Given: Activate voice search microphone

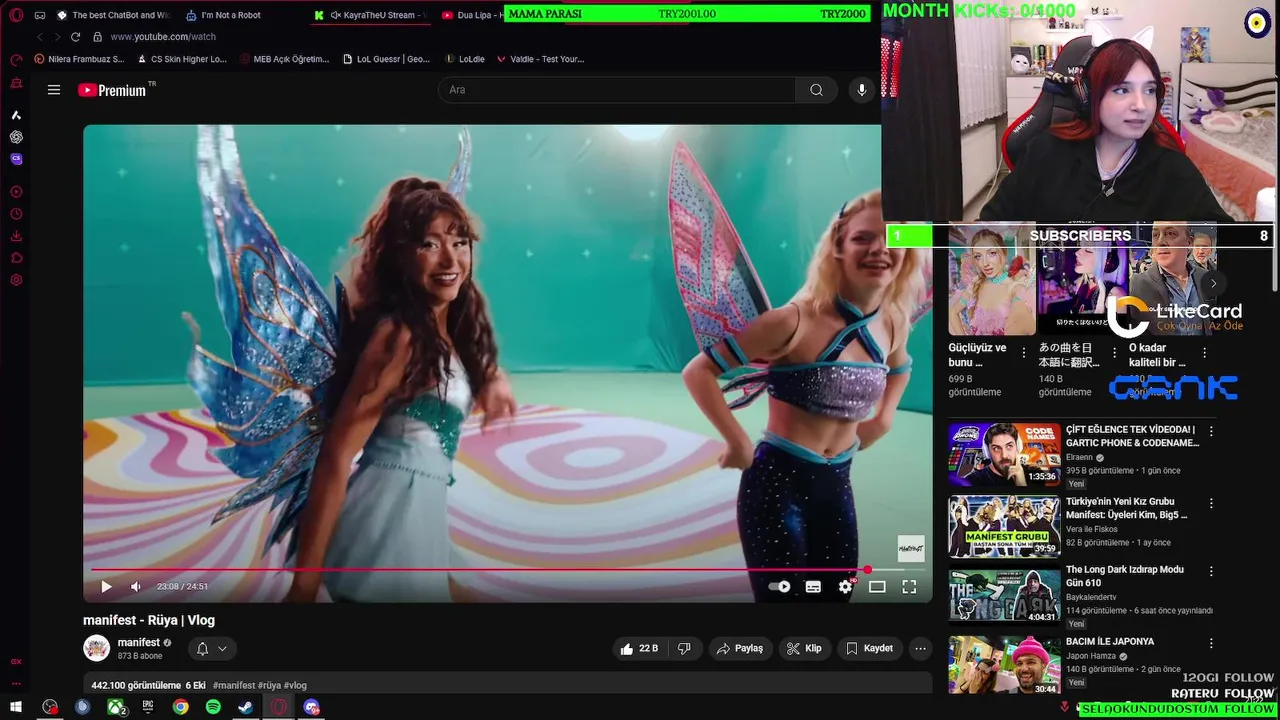Looking at the screenshot, I should (x=862, y=90).
